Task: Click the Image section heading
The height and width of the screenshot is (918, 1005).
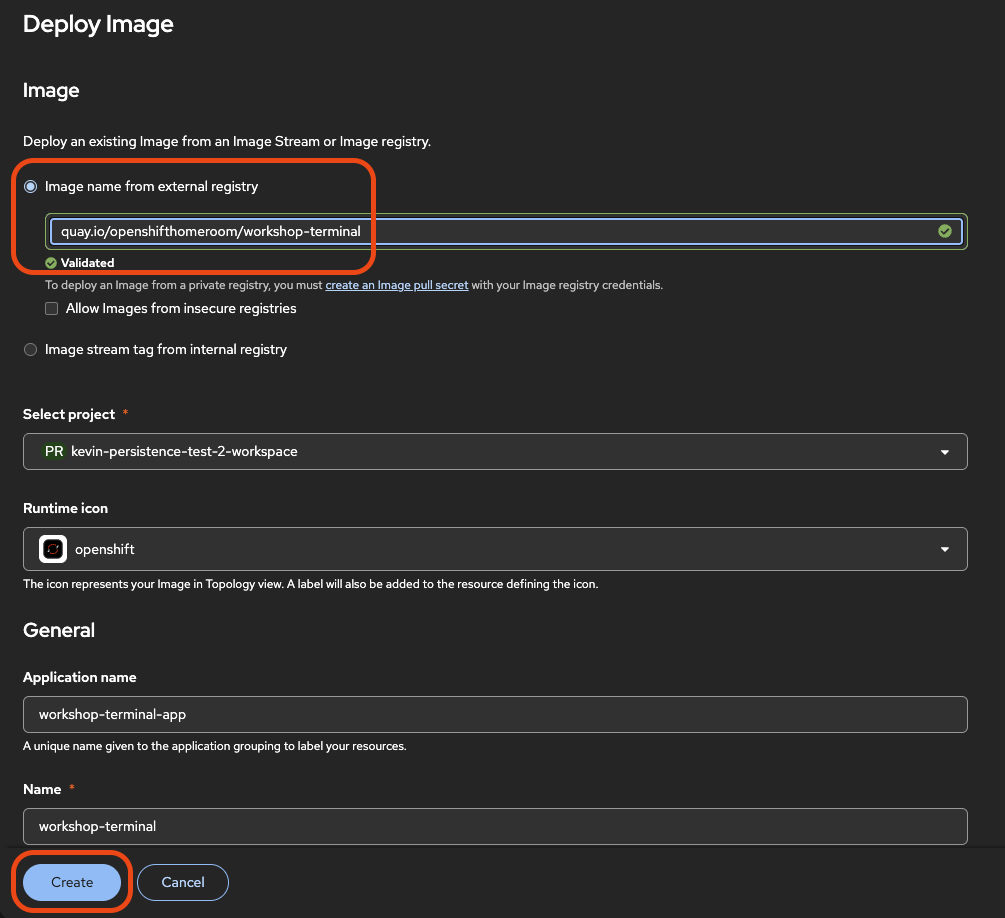Action: (x=51, y=90)
